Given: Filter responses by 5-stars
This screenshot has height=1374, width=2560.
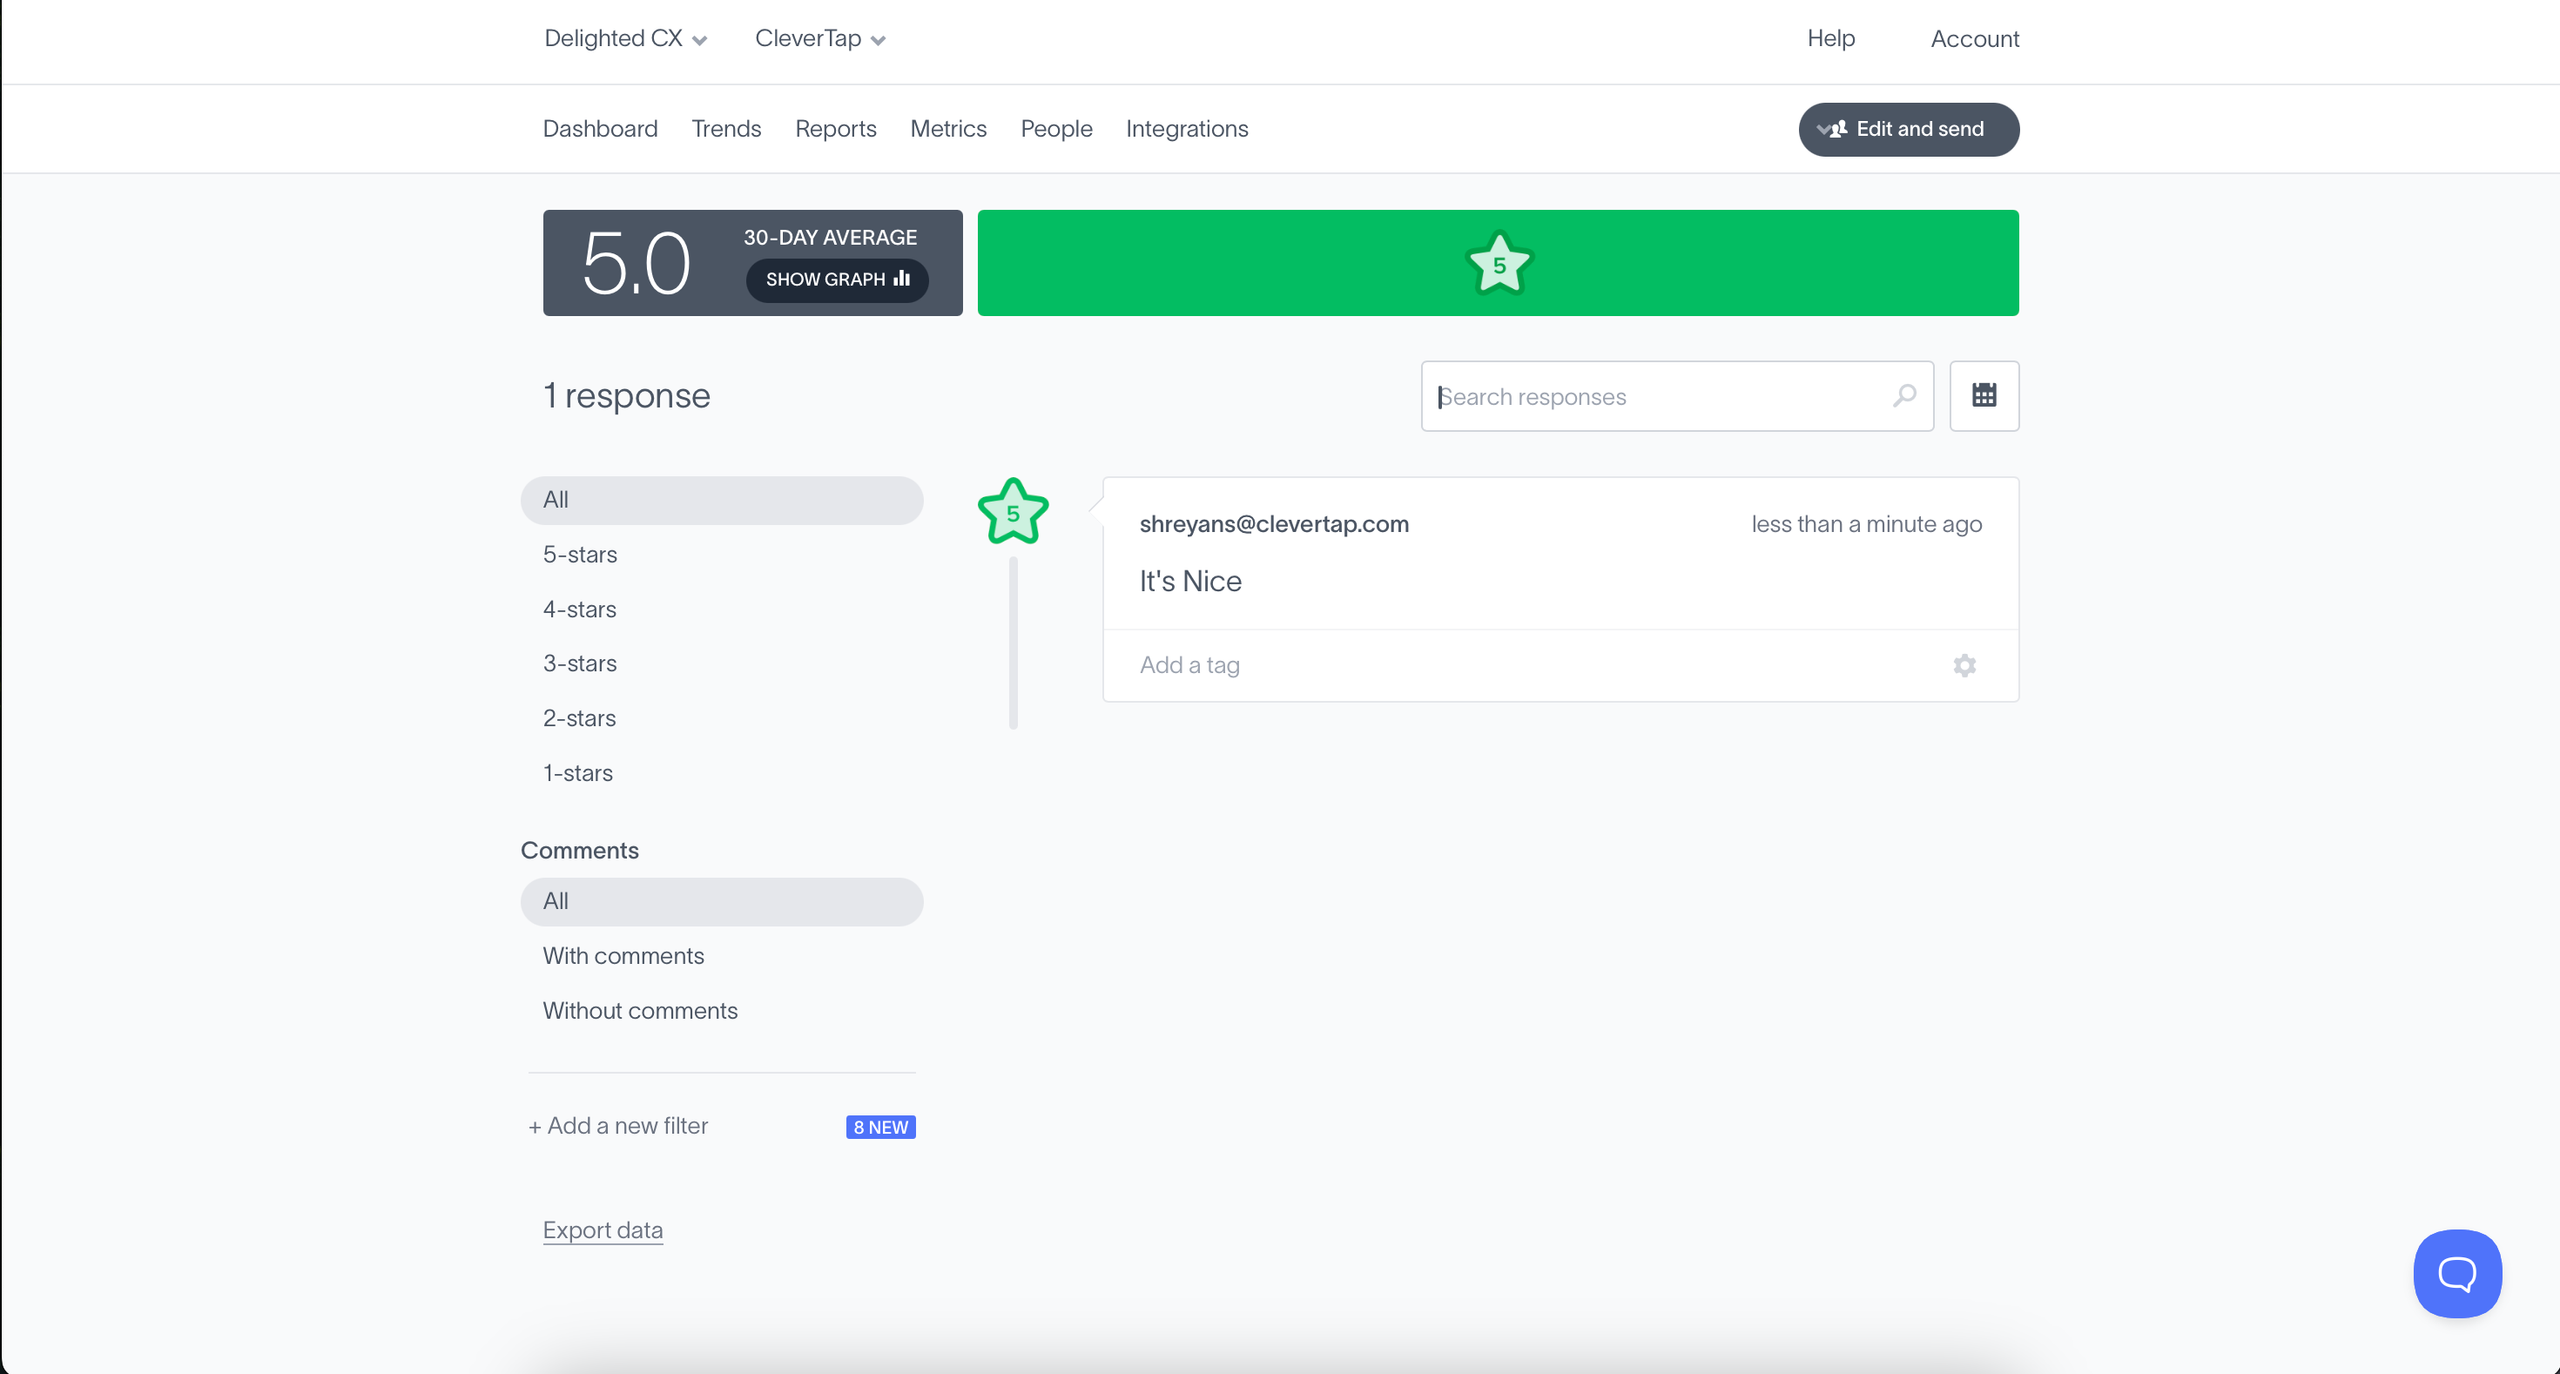Looking at the screenshot, I should pos(580,554).
